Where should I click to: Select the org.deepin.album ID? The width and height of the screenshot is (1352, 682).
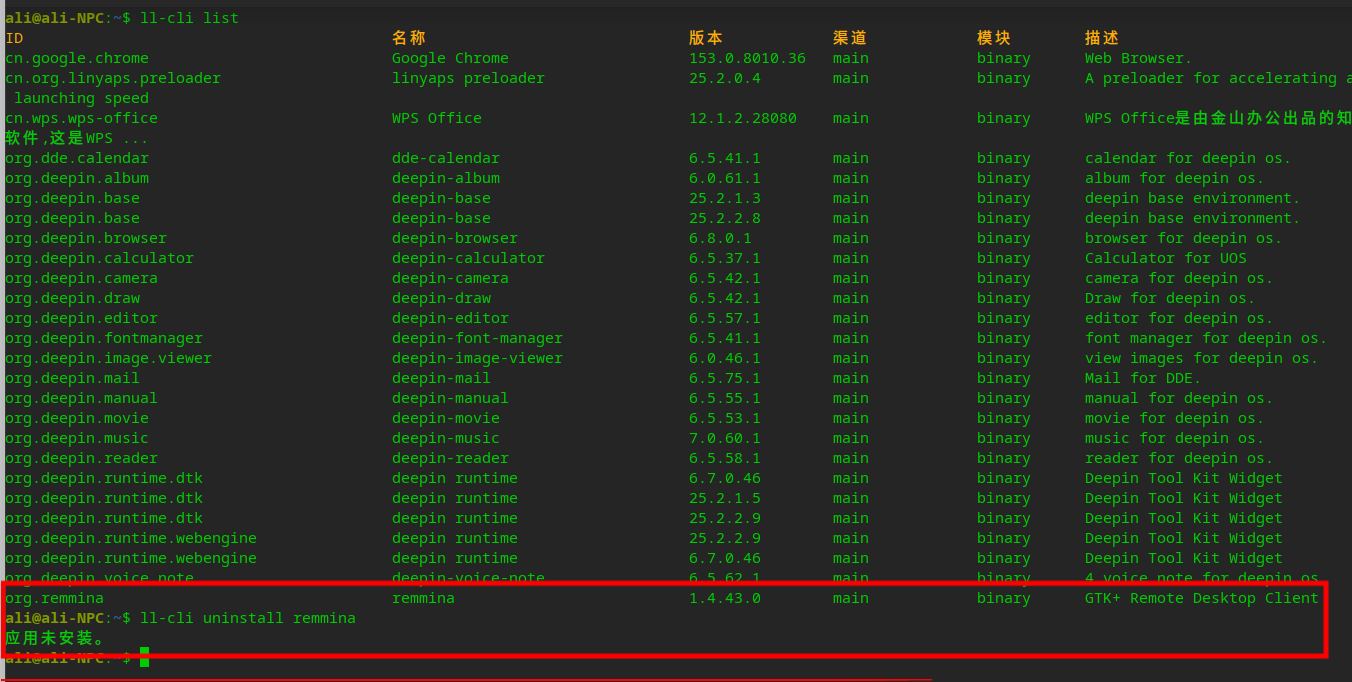pyautogui.click(x=77, y=178)
